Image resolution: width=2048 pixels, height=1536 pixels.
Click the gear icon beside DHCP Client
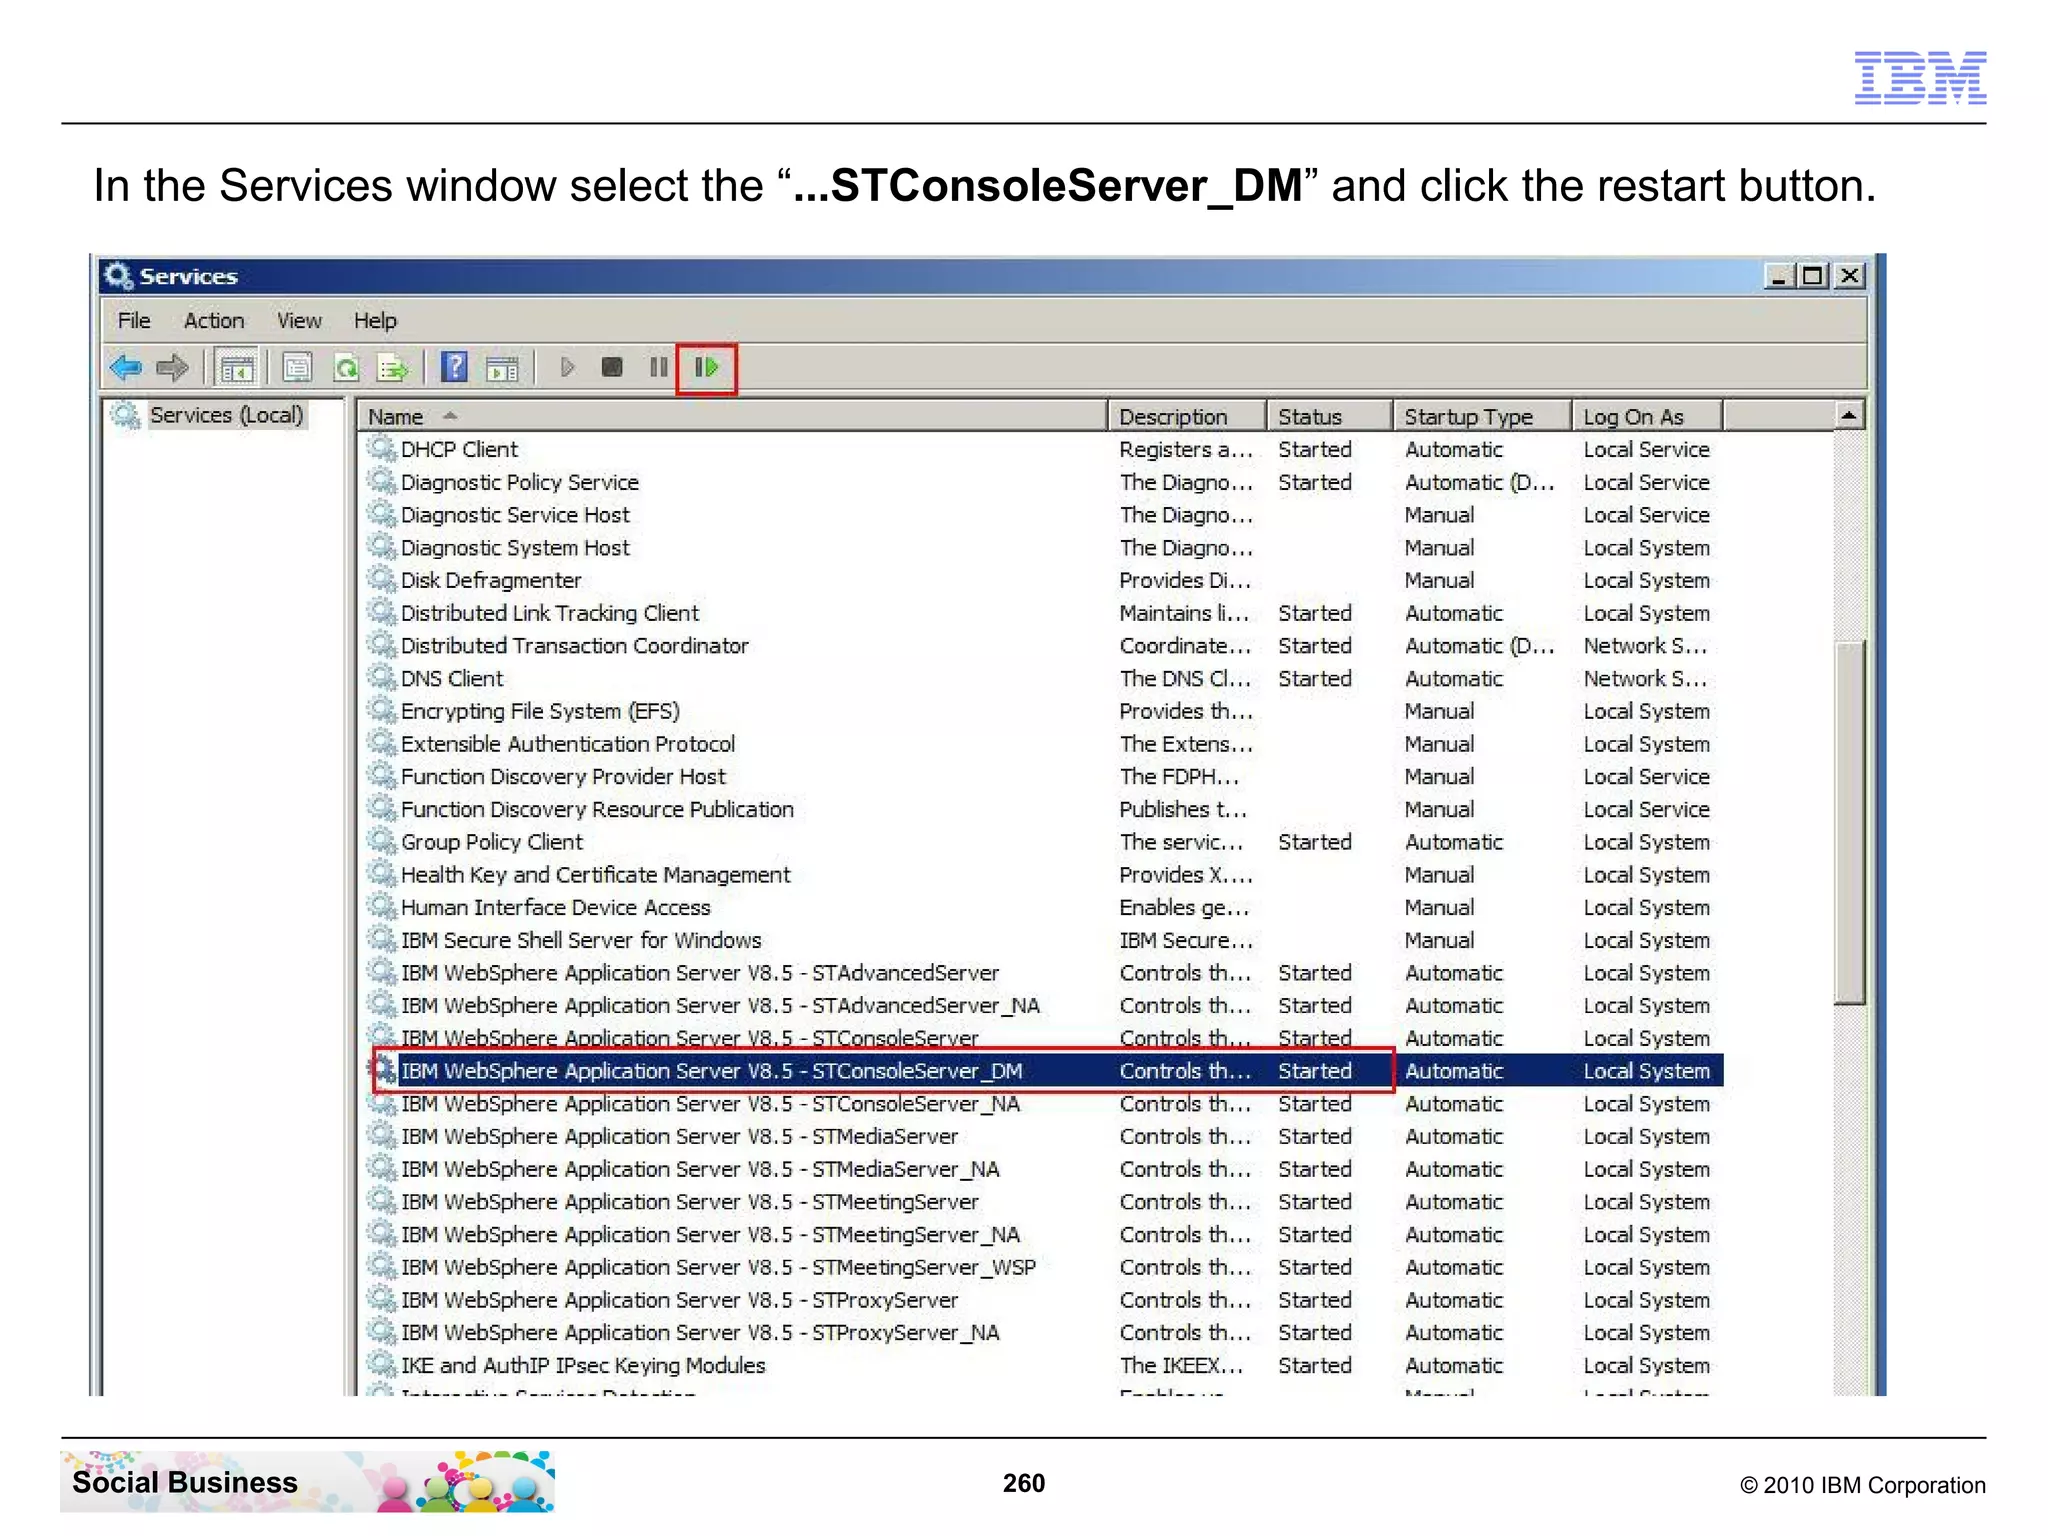click(382, 449)
